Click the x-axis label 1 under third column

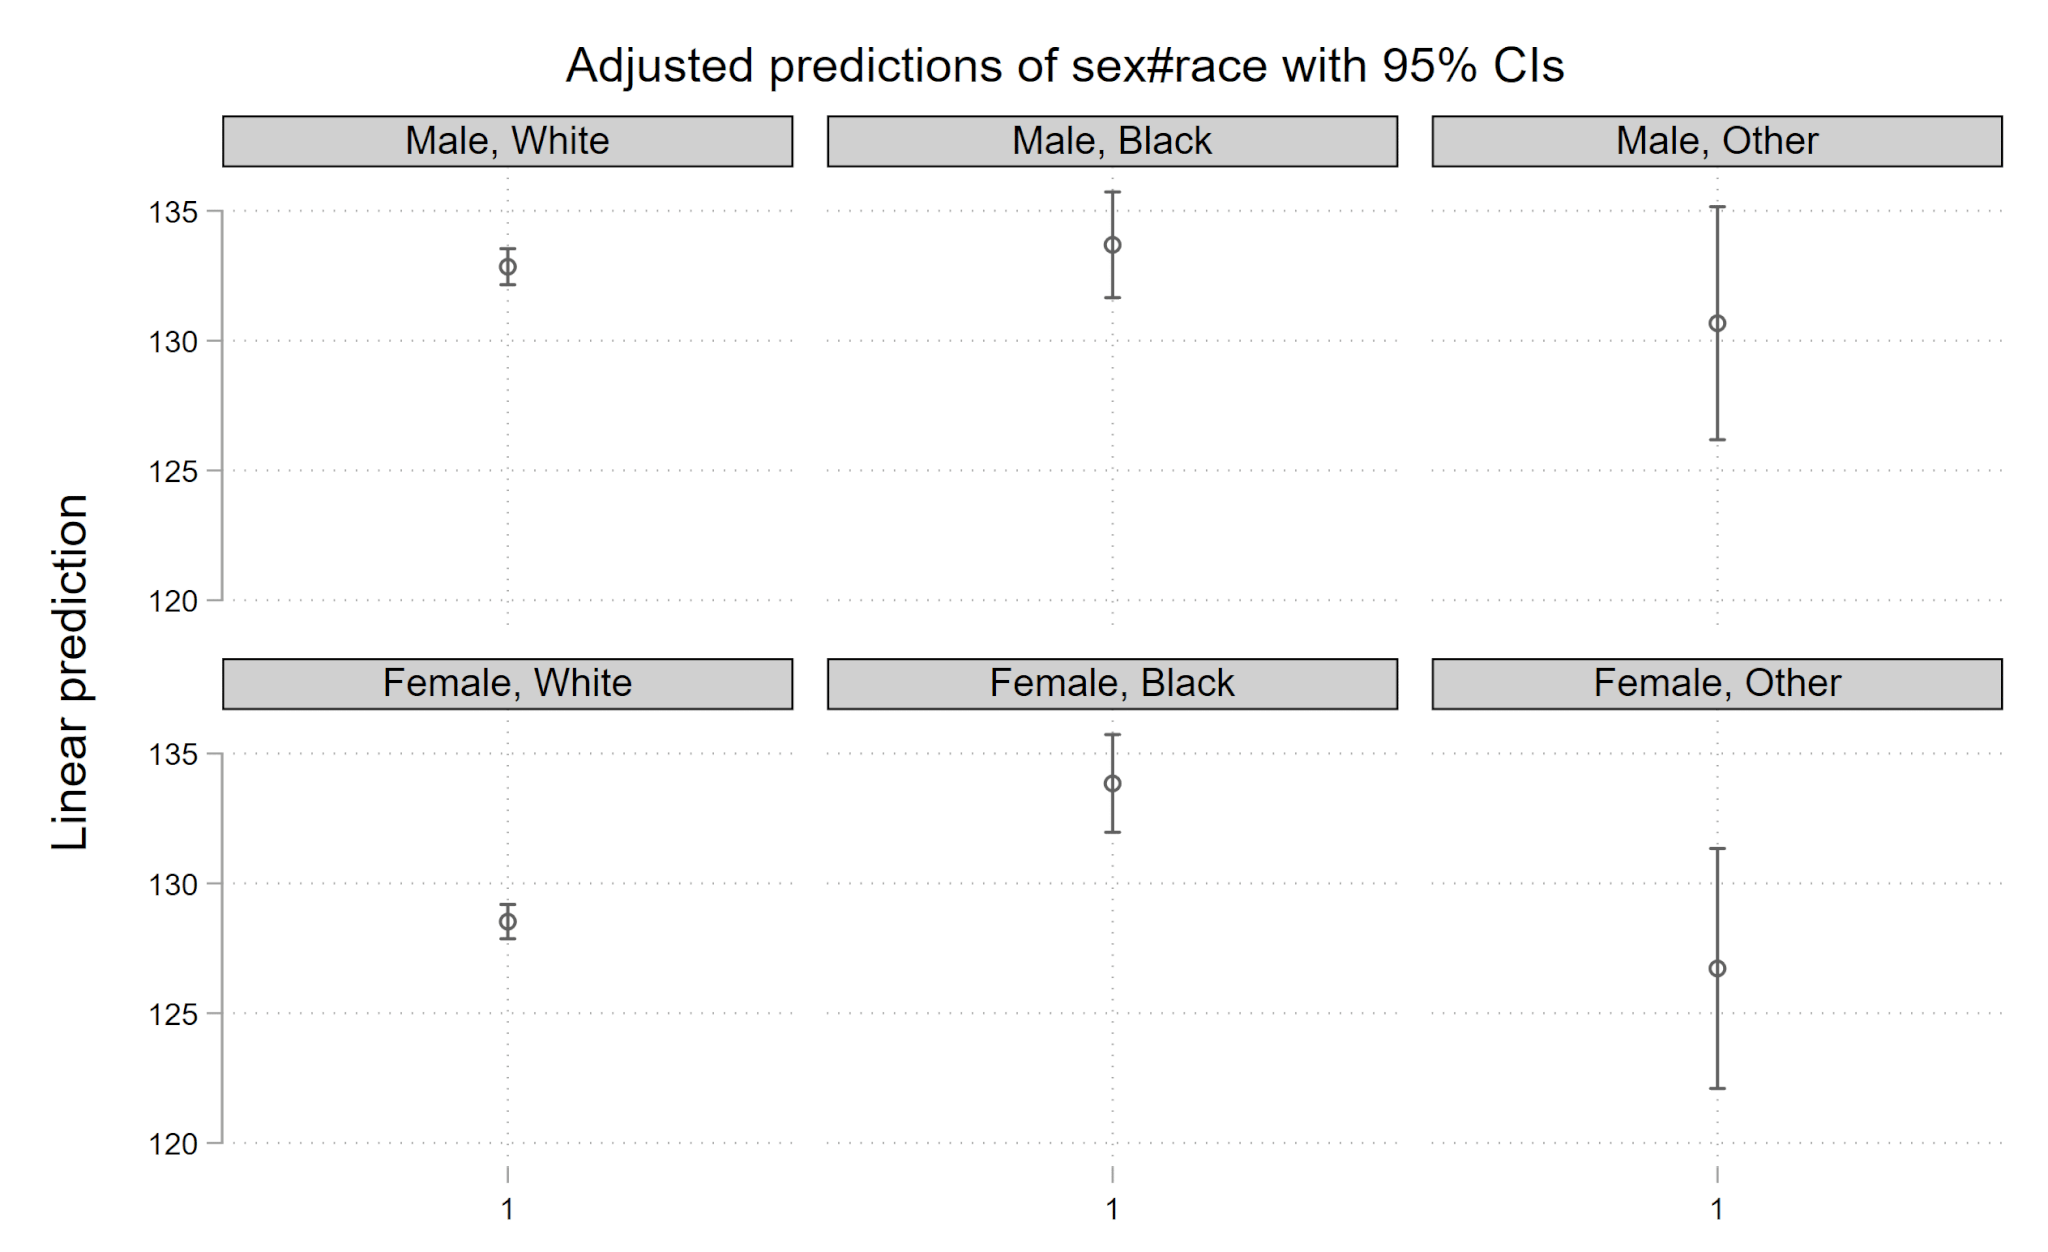click(1717, 1210)
